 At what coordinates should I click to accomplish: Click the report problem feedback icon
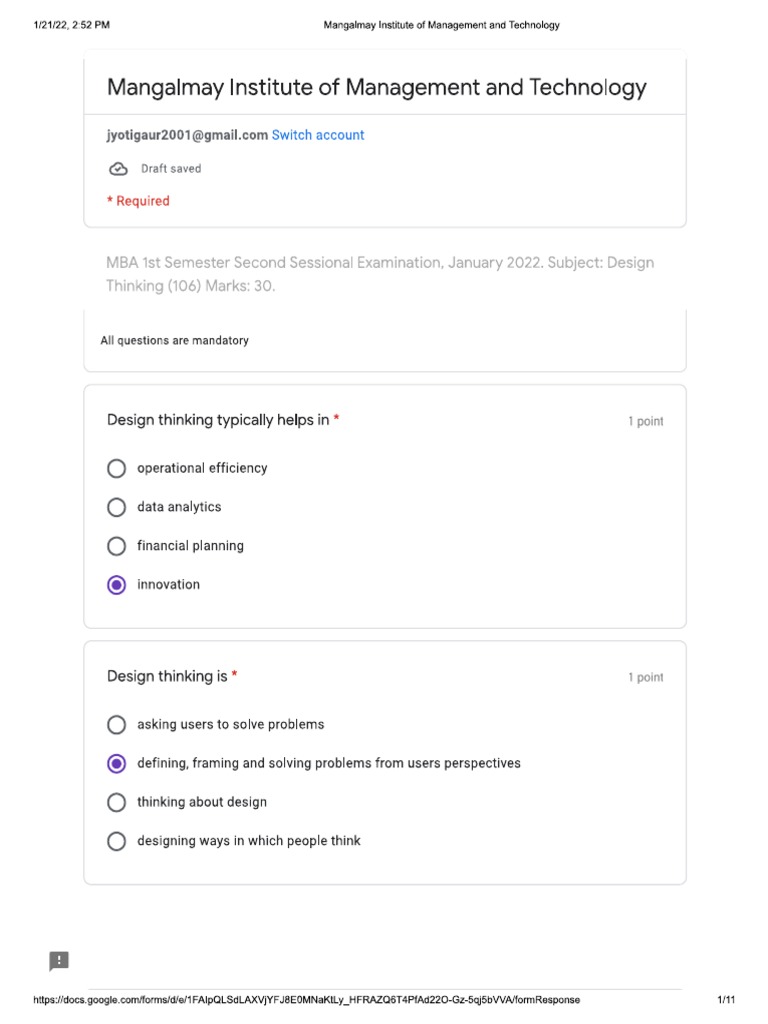point(59,961)
